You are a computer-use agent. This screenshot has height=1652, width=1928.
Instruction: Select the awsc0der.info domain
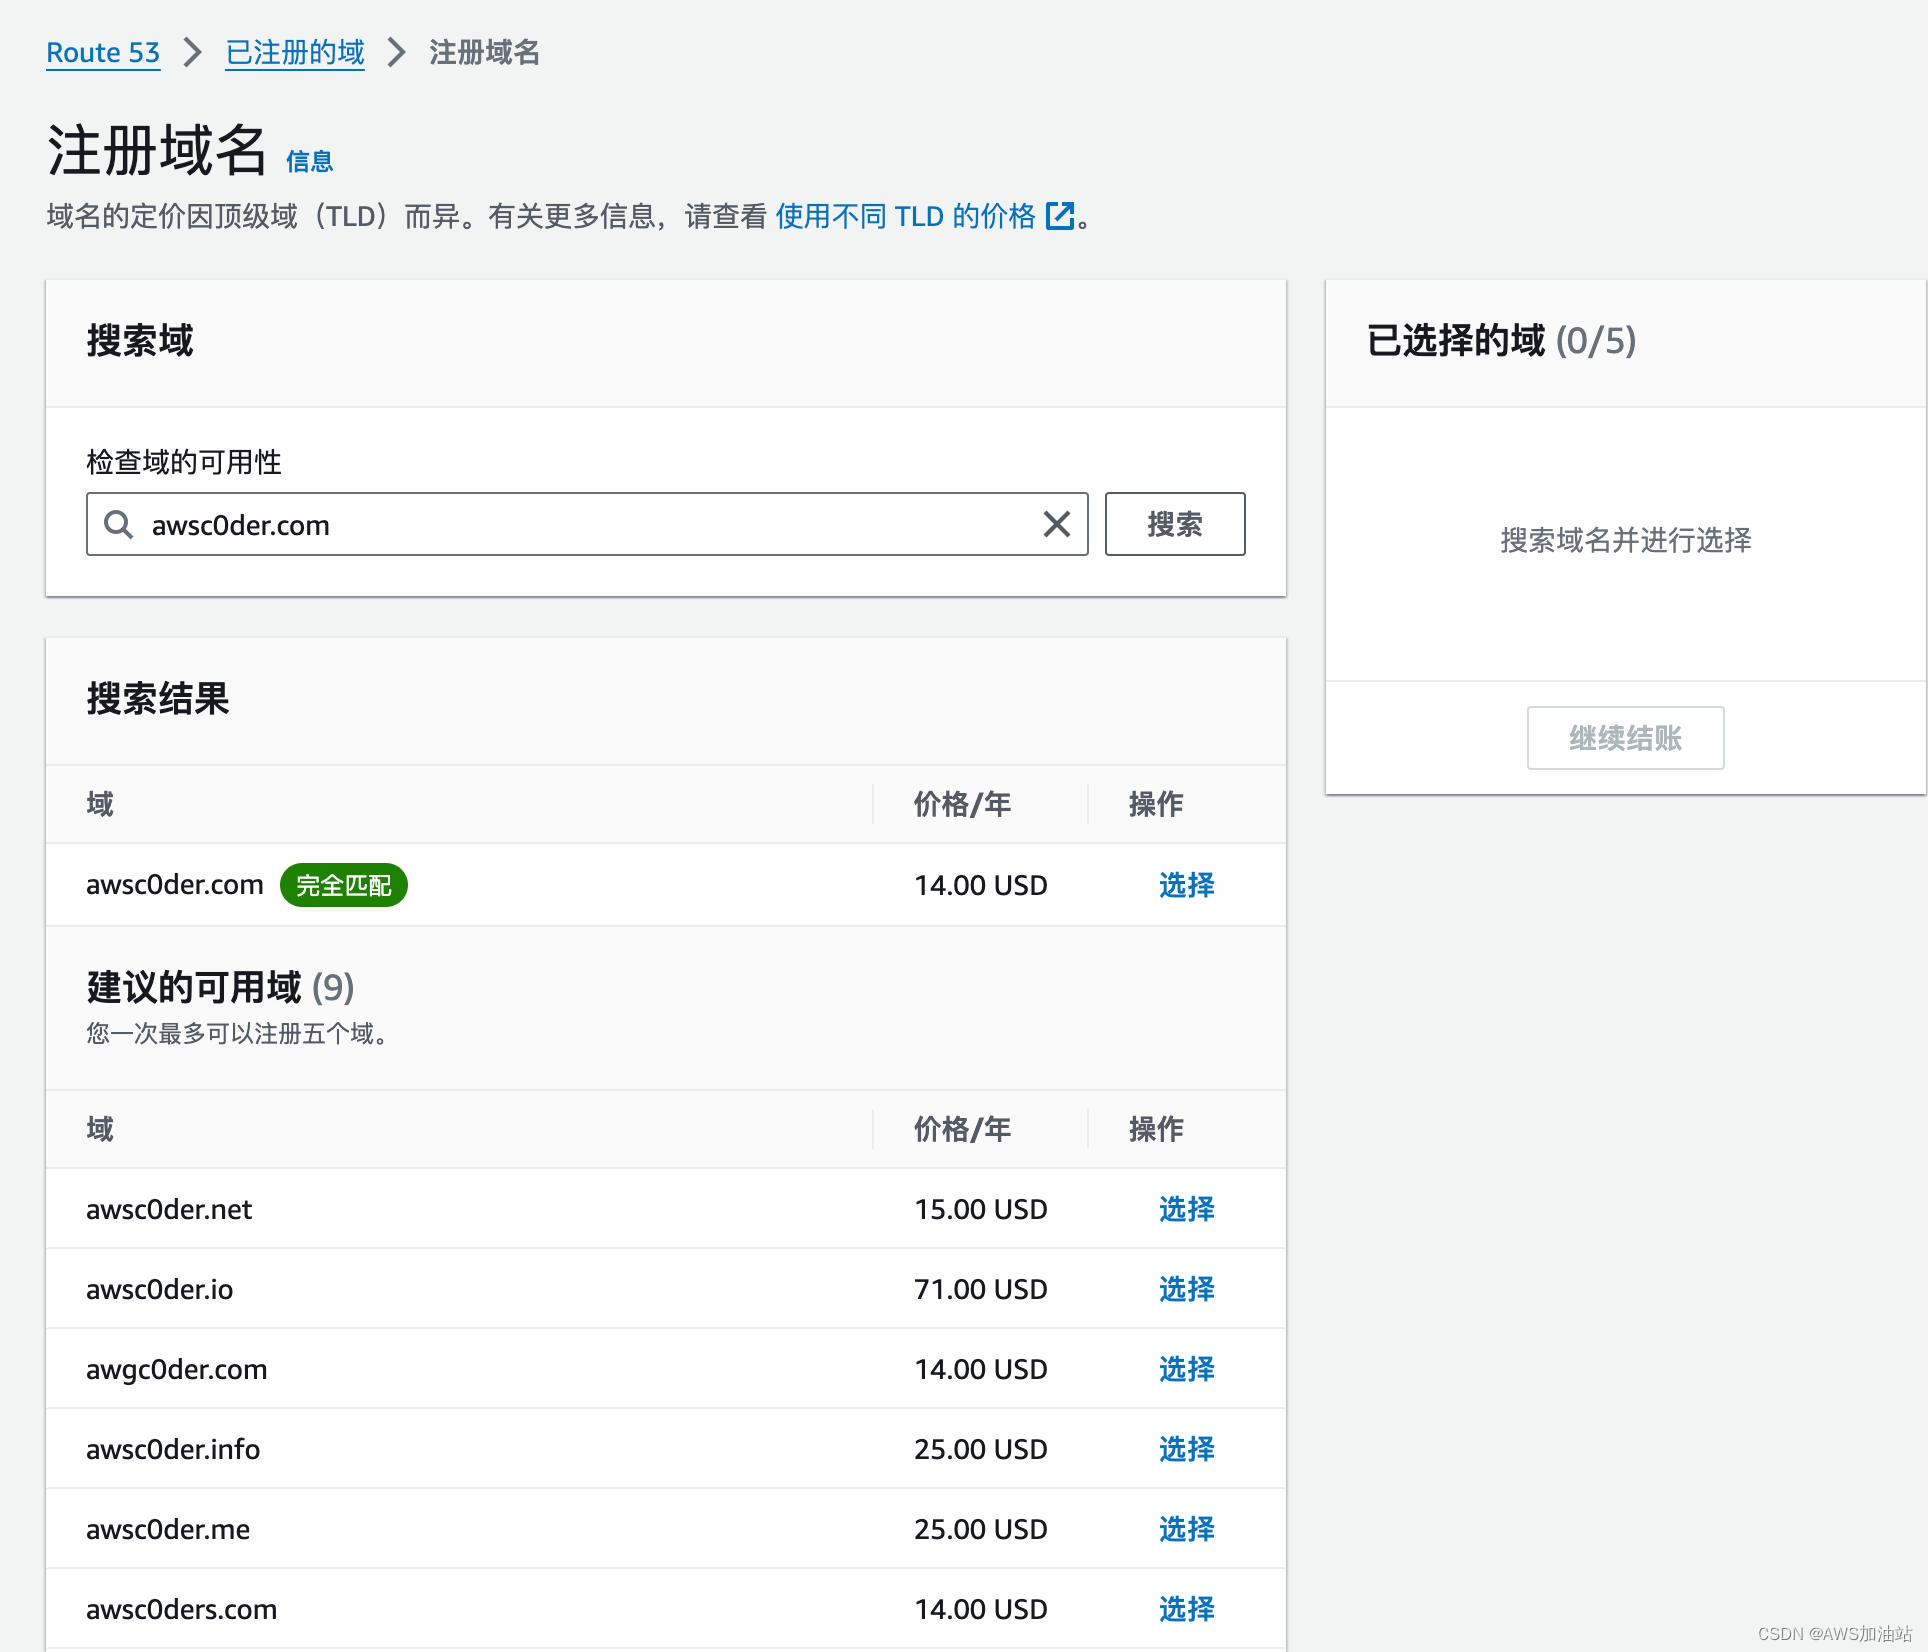click(x=1186, y=1449)
